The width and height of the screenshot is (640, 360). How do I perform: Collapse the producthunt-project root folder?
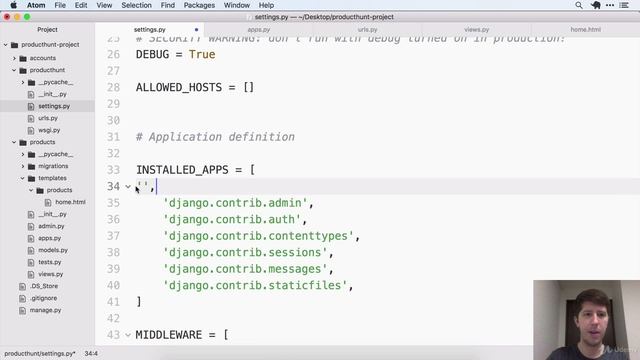[6, 45]
